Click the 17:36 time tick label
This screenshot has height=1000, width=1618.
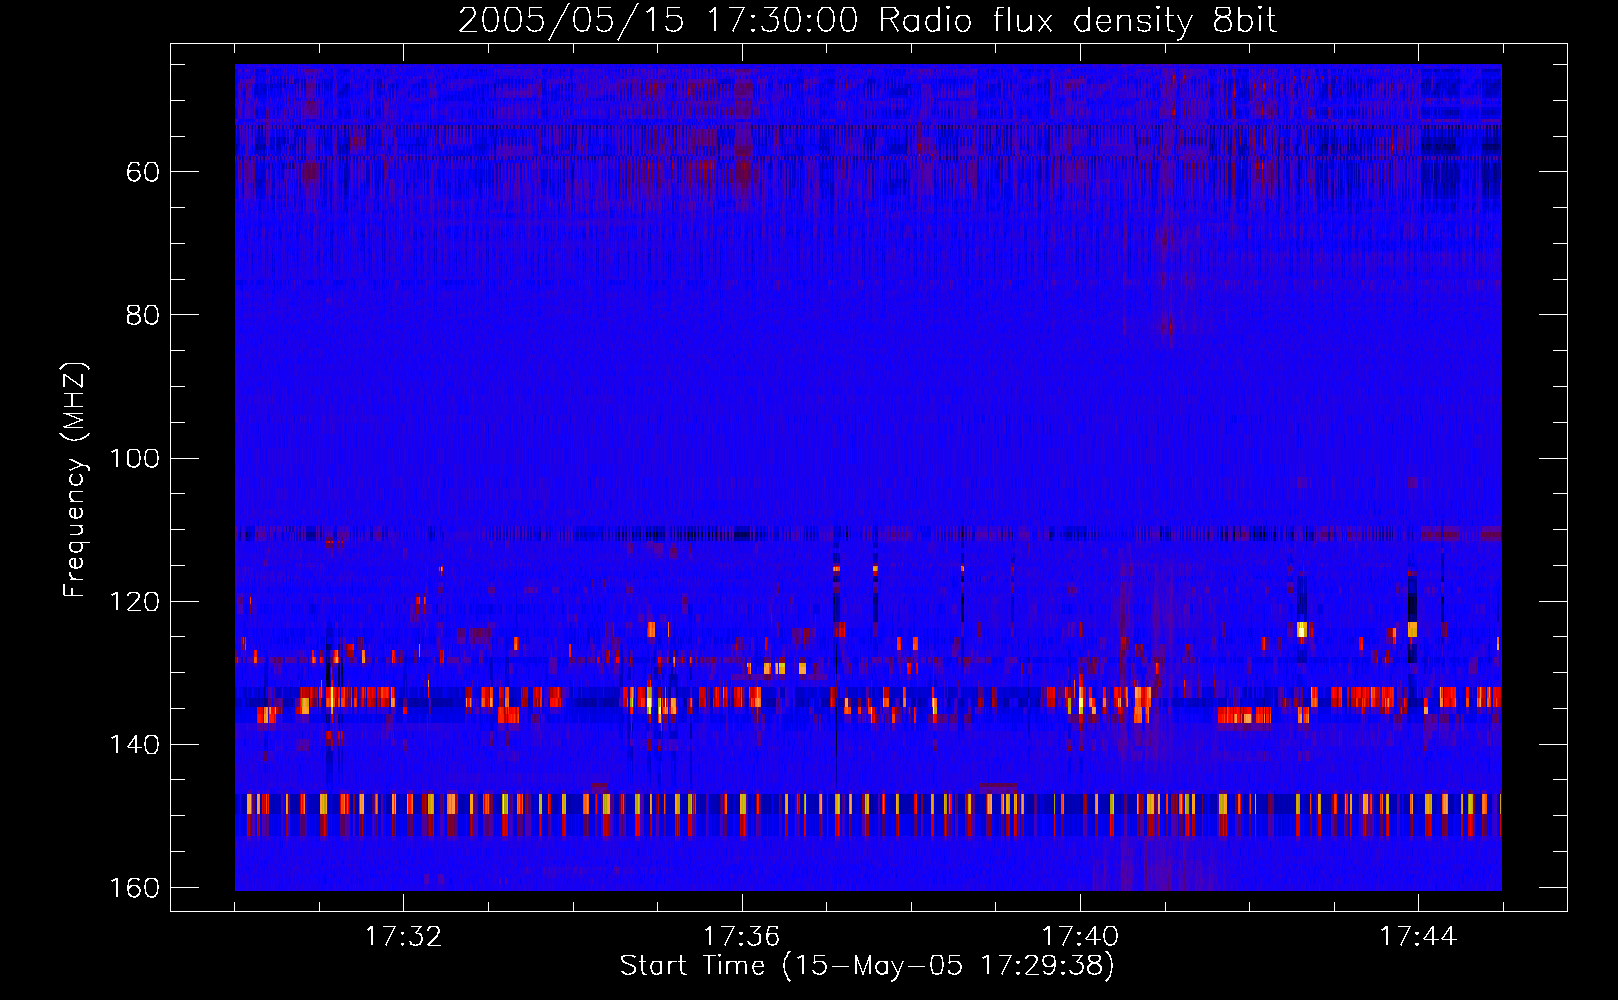click(x=741, y=936)
